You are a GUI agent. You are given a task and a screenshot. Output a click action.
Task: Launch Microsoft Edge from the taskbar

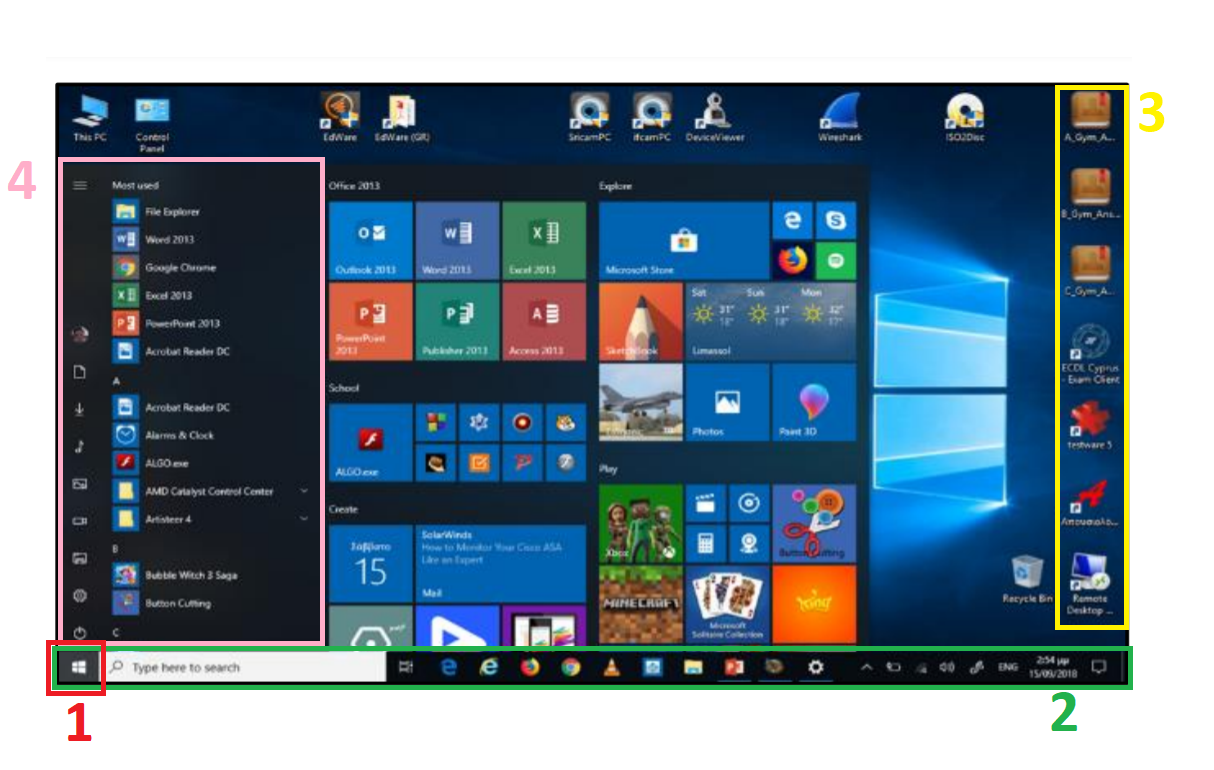447,667
